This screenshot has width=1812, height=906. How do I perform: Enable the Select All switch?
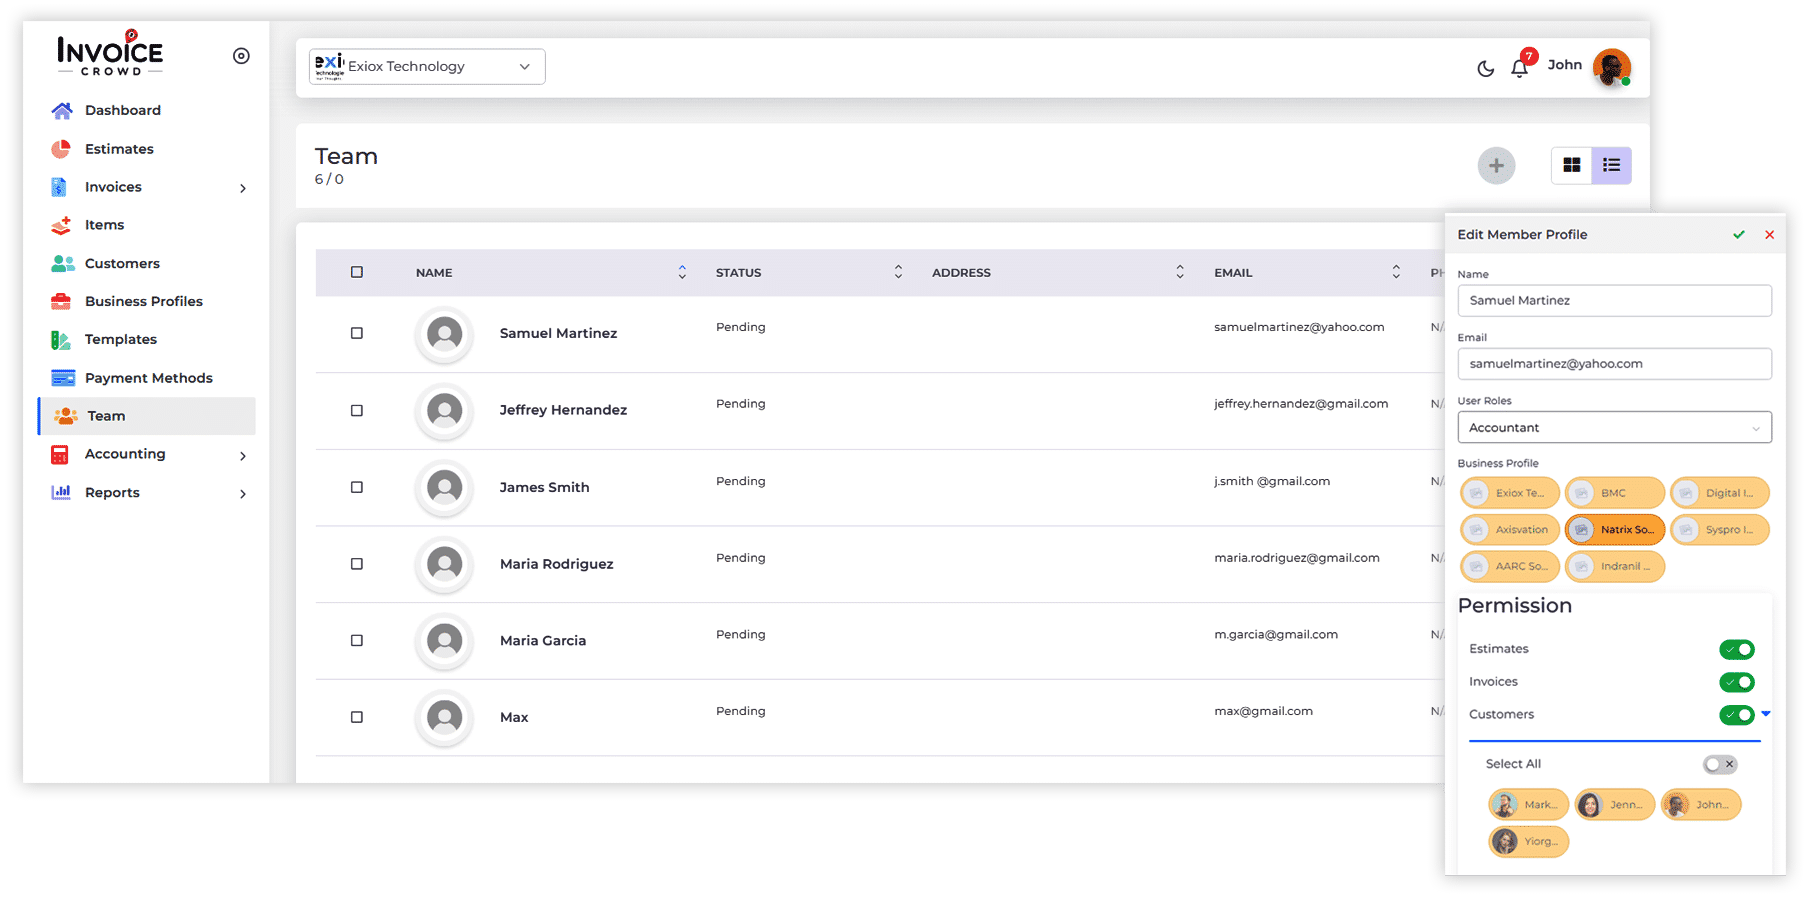[1720, 764]
